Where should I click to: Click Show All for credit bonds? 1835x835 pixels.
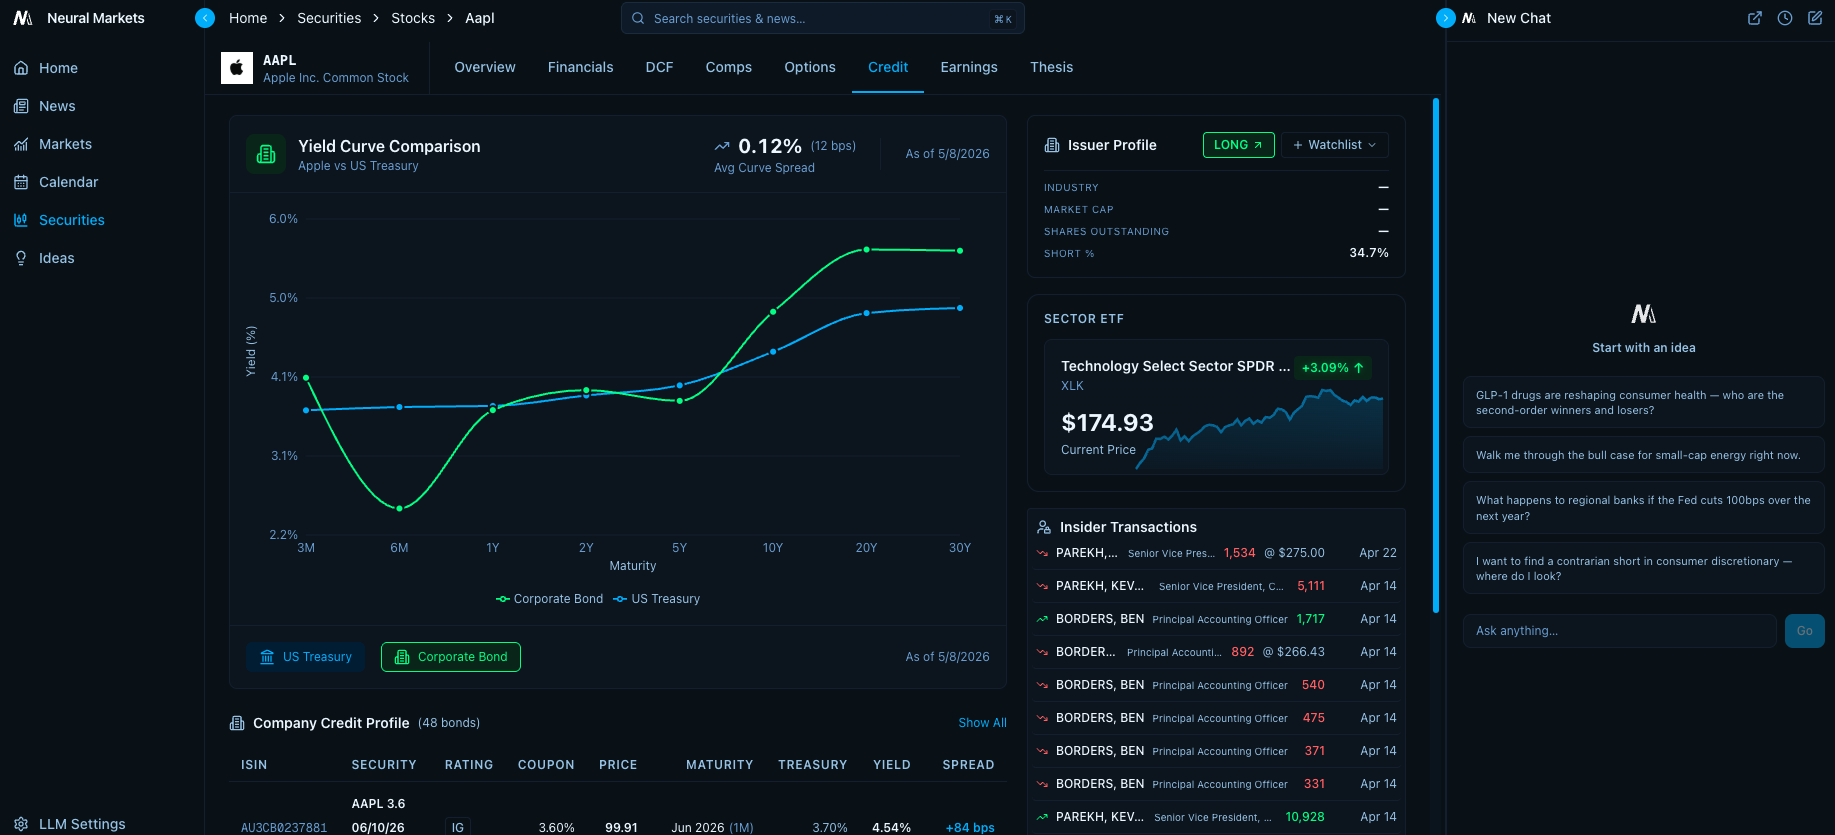click(x=983, y=723)
